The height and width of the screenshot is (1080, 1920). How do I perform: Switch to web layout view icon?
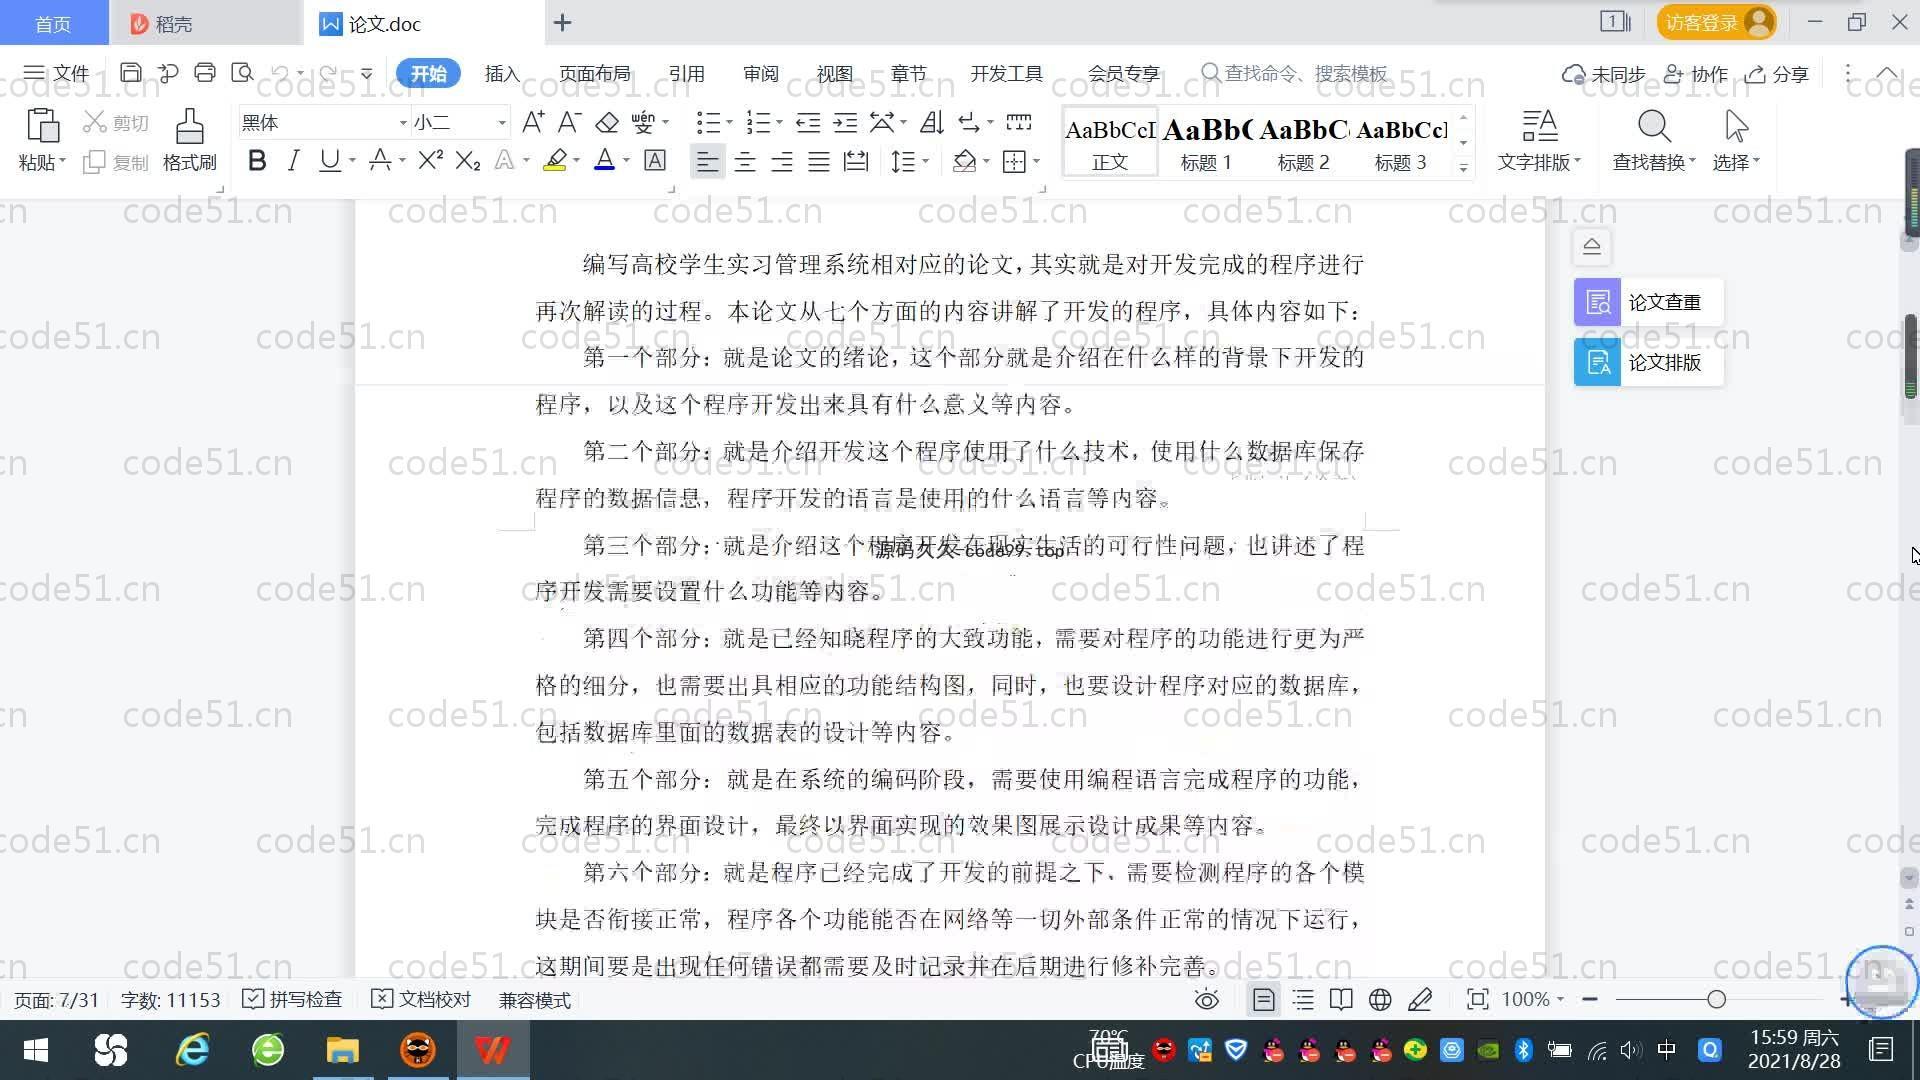pos(1380,1000)
